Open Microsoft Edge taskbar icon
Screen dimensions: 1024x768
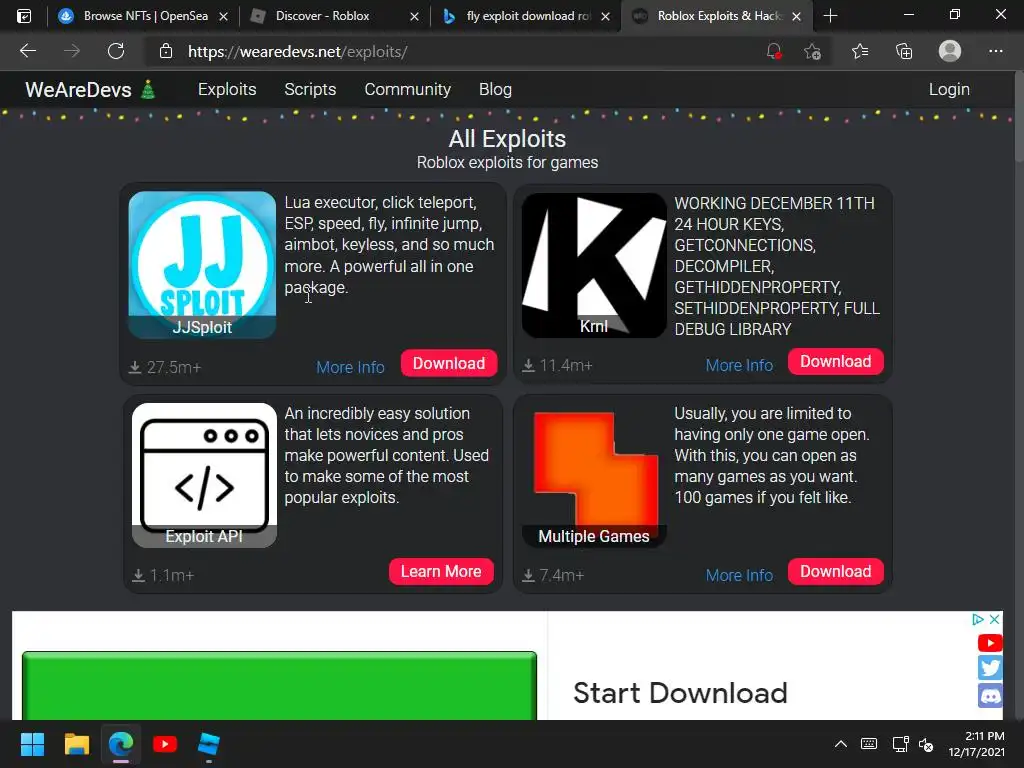[x=121, y=744]
